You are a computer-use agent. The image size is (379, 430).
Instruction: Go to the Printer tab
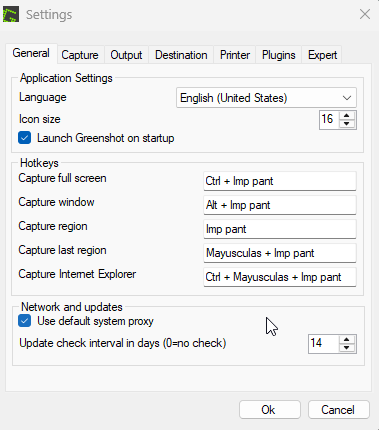click(x=235, y=55)
